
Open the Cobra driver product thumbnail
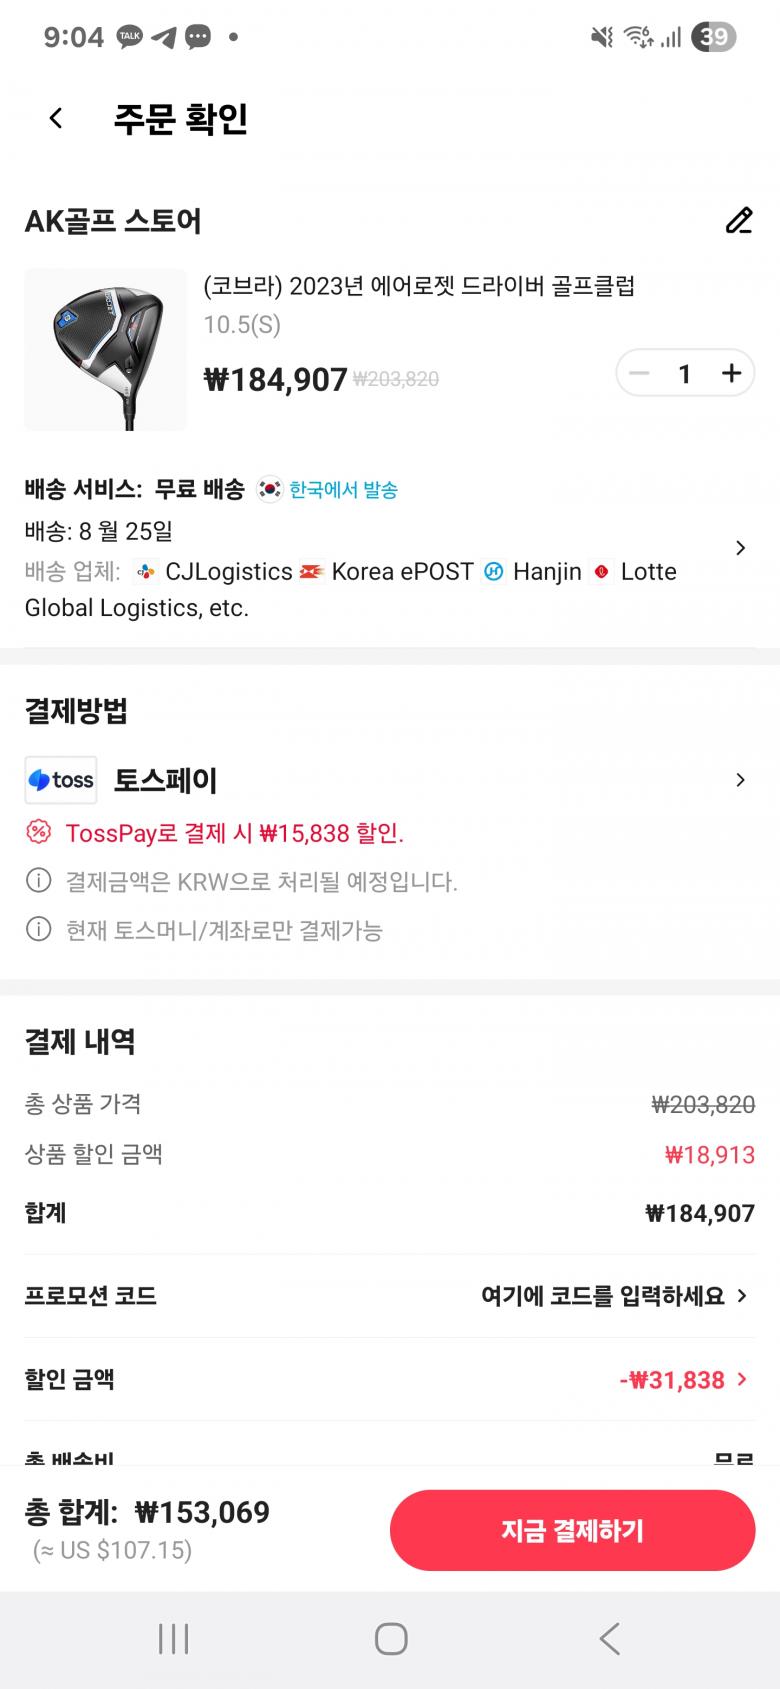pyautogui.click(x=105, y=349)
